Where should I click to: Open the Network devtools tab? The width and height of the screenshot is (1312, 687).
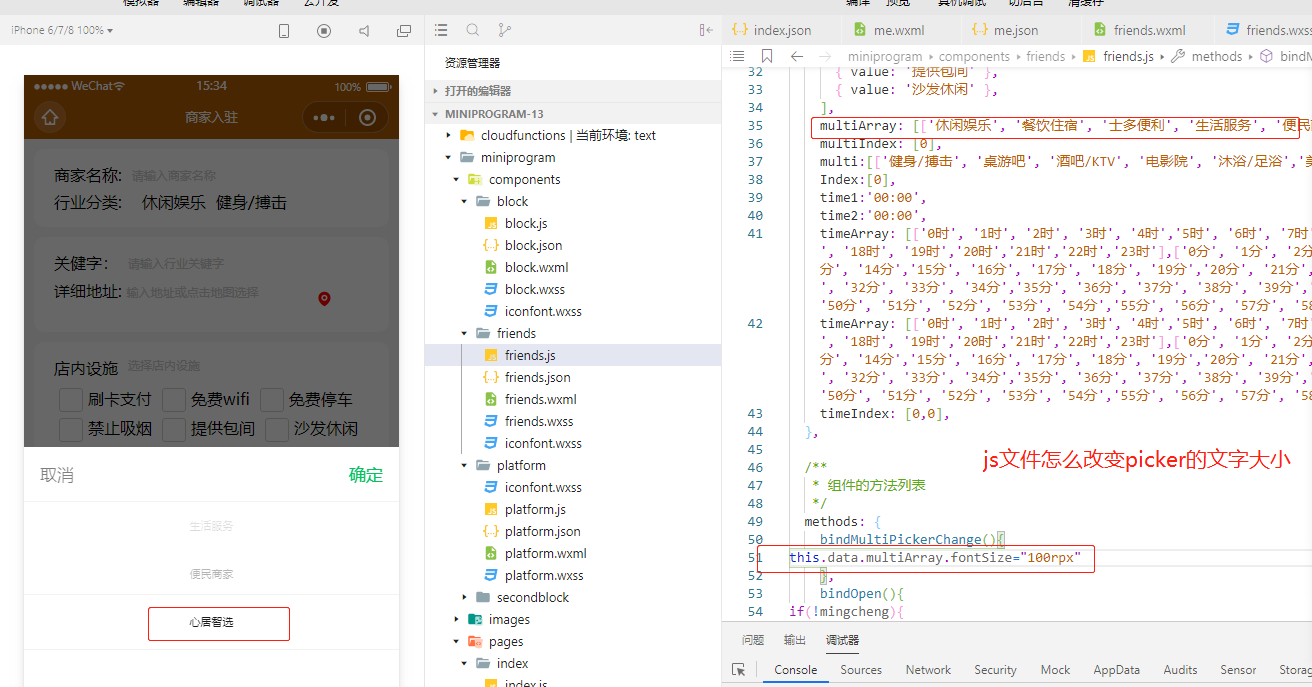[x=928, y=670]
